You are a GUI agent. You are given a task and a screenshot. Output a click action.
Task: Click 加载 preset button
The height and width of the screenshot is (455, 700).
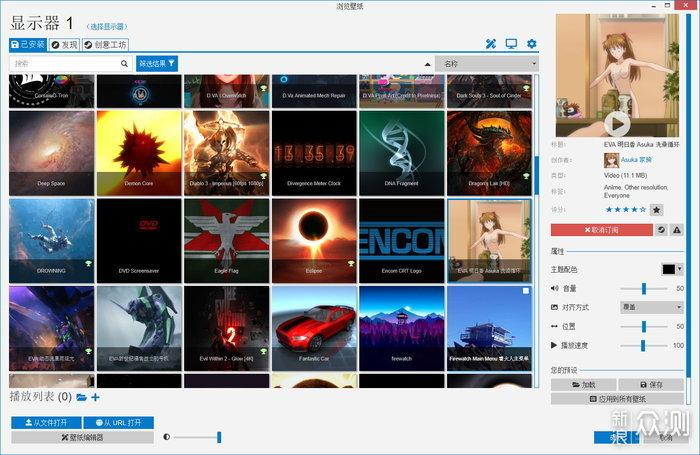(x=583, y=384)
